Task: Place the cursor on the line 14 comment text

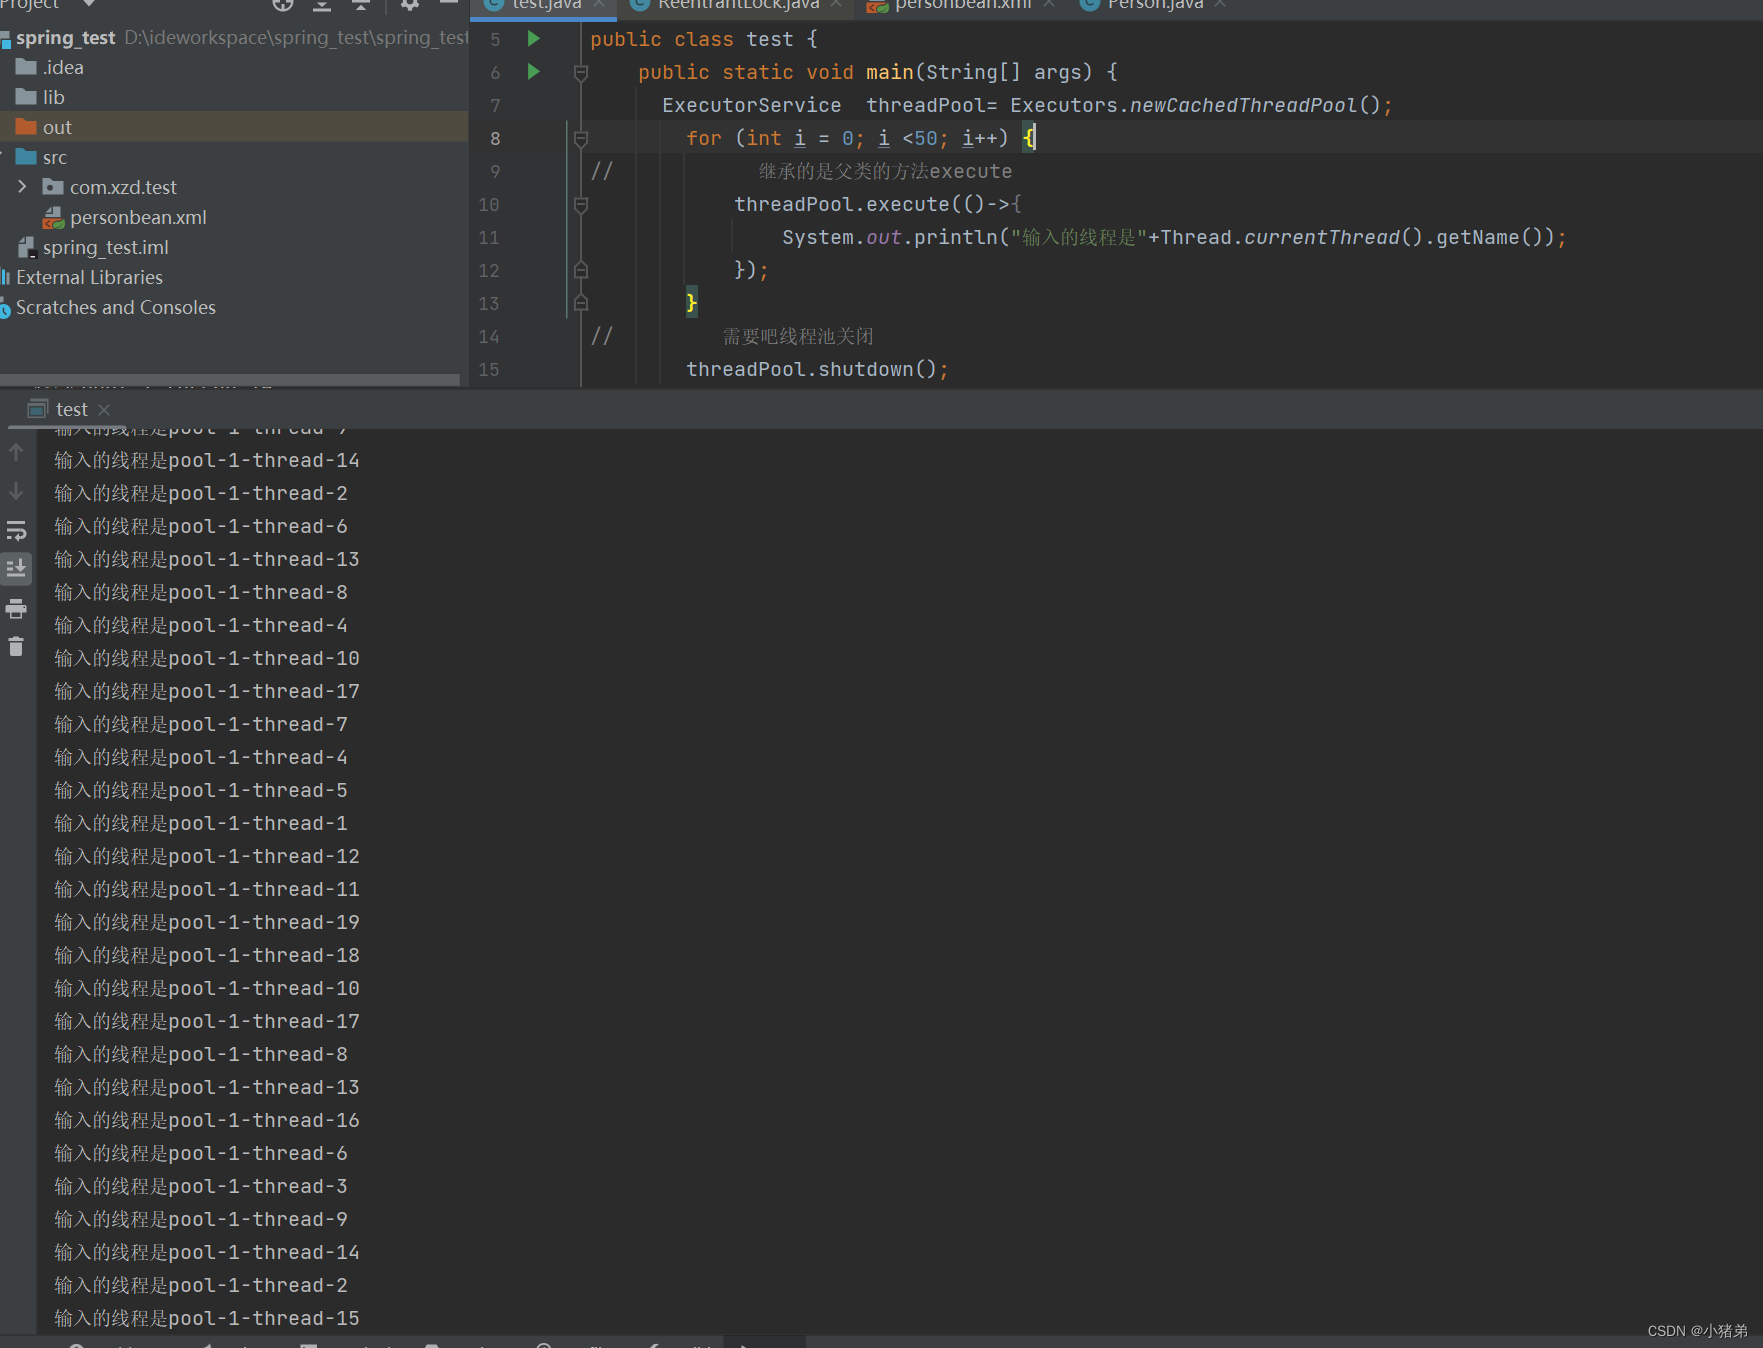Action: pos(798,336)
